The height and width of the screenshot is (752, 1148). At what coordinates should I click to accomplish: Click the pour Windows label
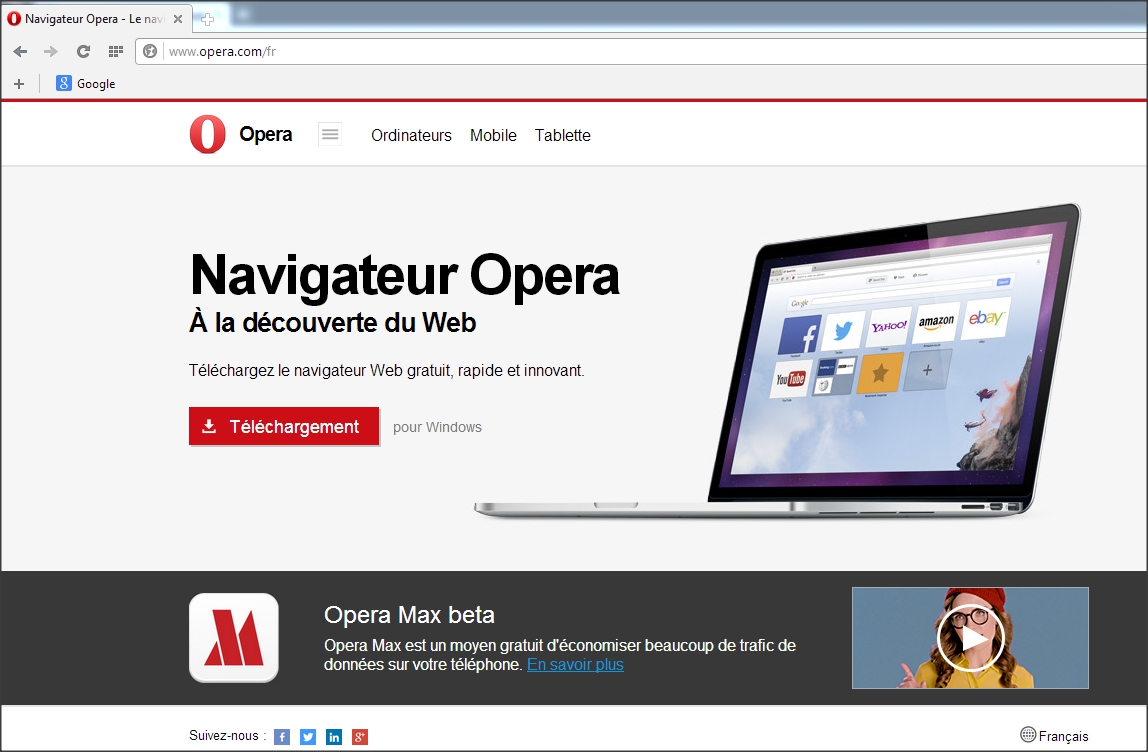(x=437, y=427)
